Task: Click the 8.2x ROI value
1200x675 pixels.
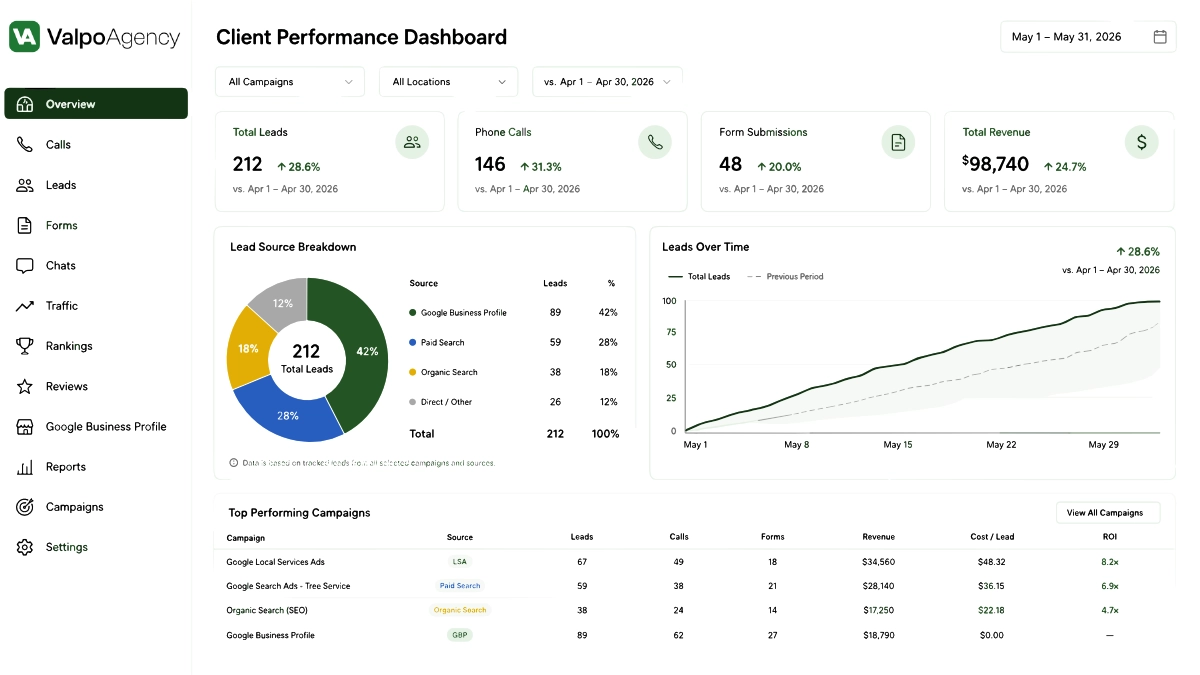Action: (x=1110, y=562)
